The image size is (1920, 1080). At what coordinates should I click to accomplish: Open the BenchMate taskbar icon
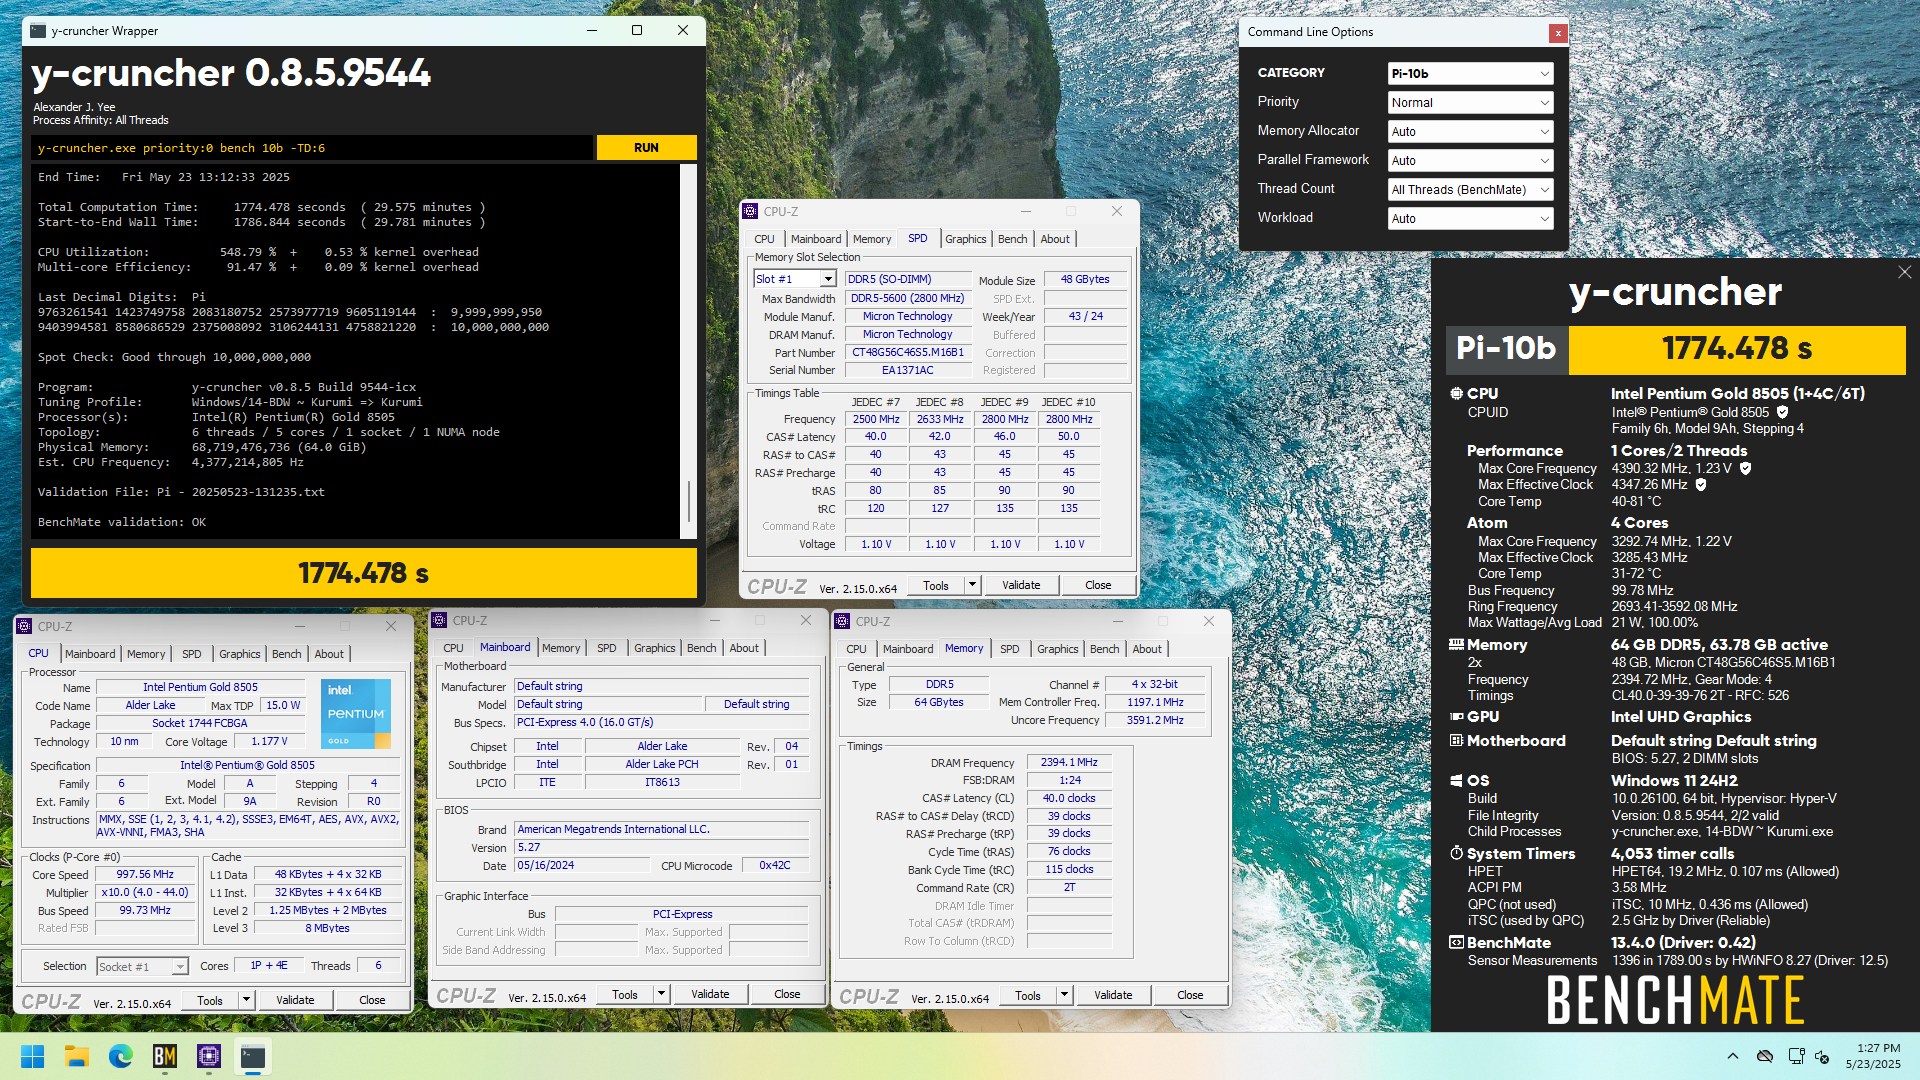(x=165, y=1056)
